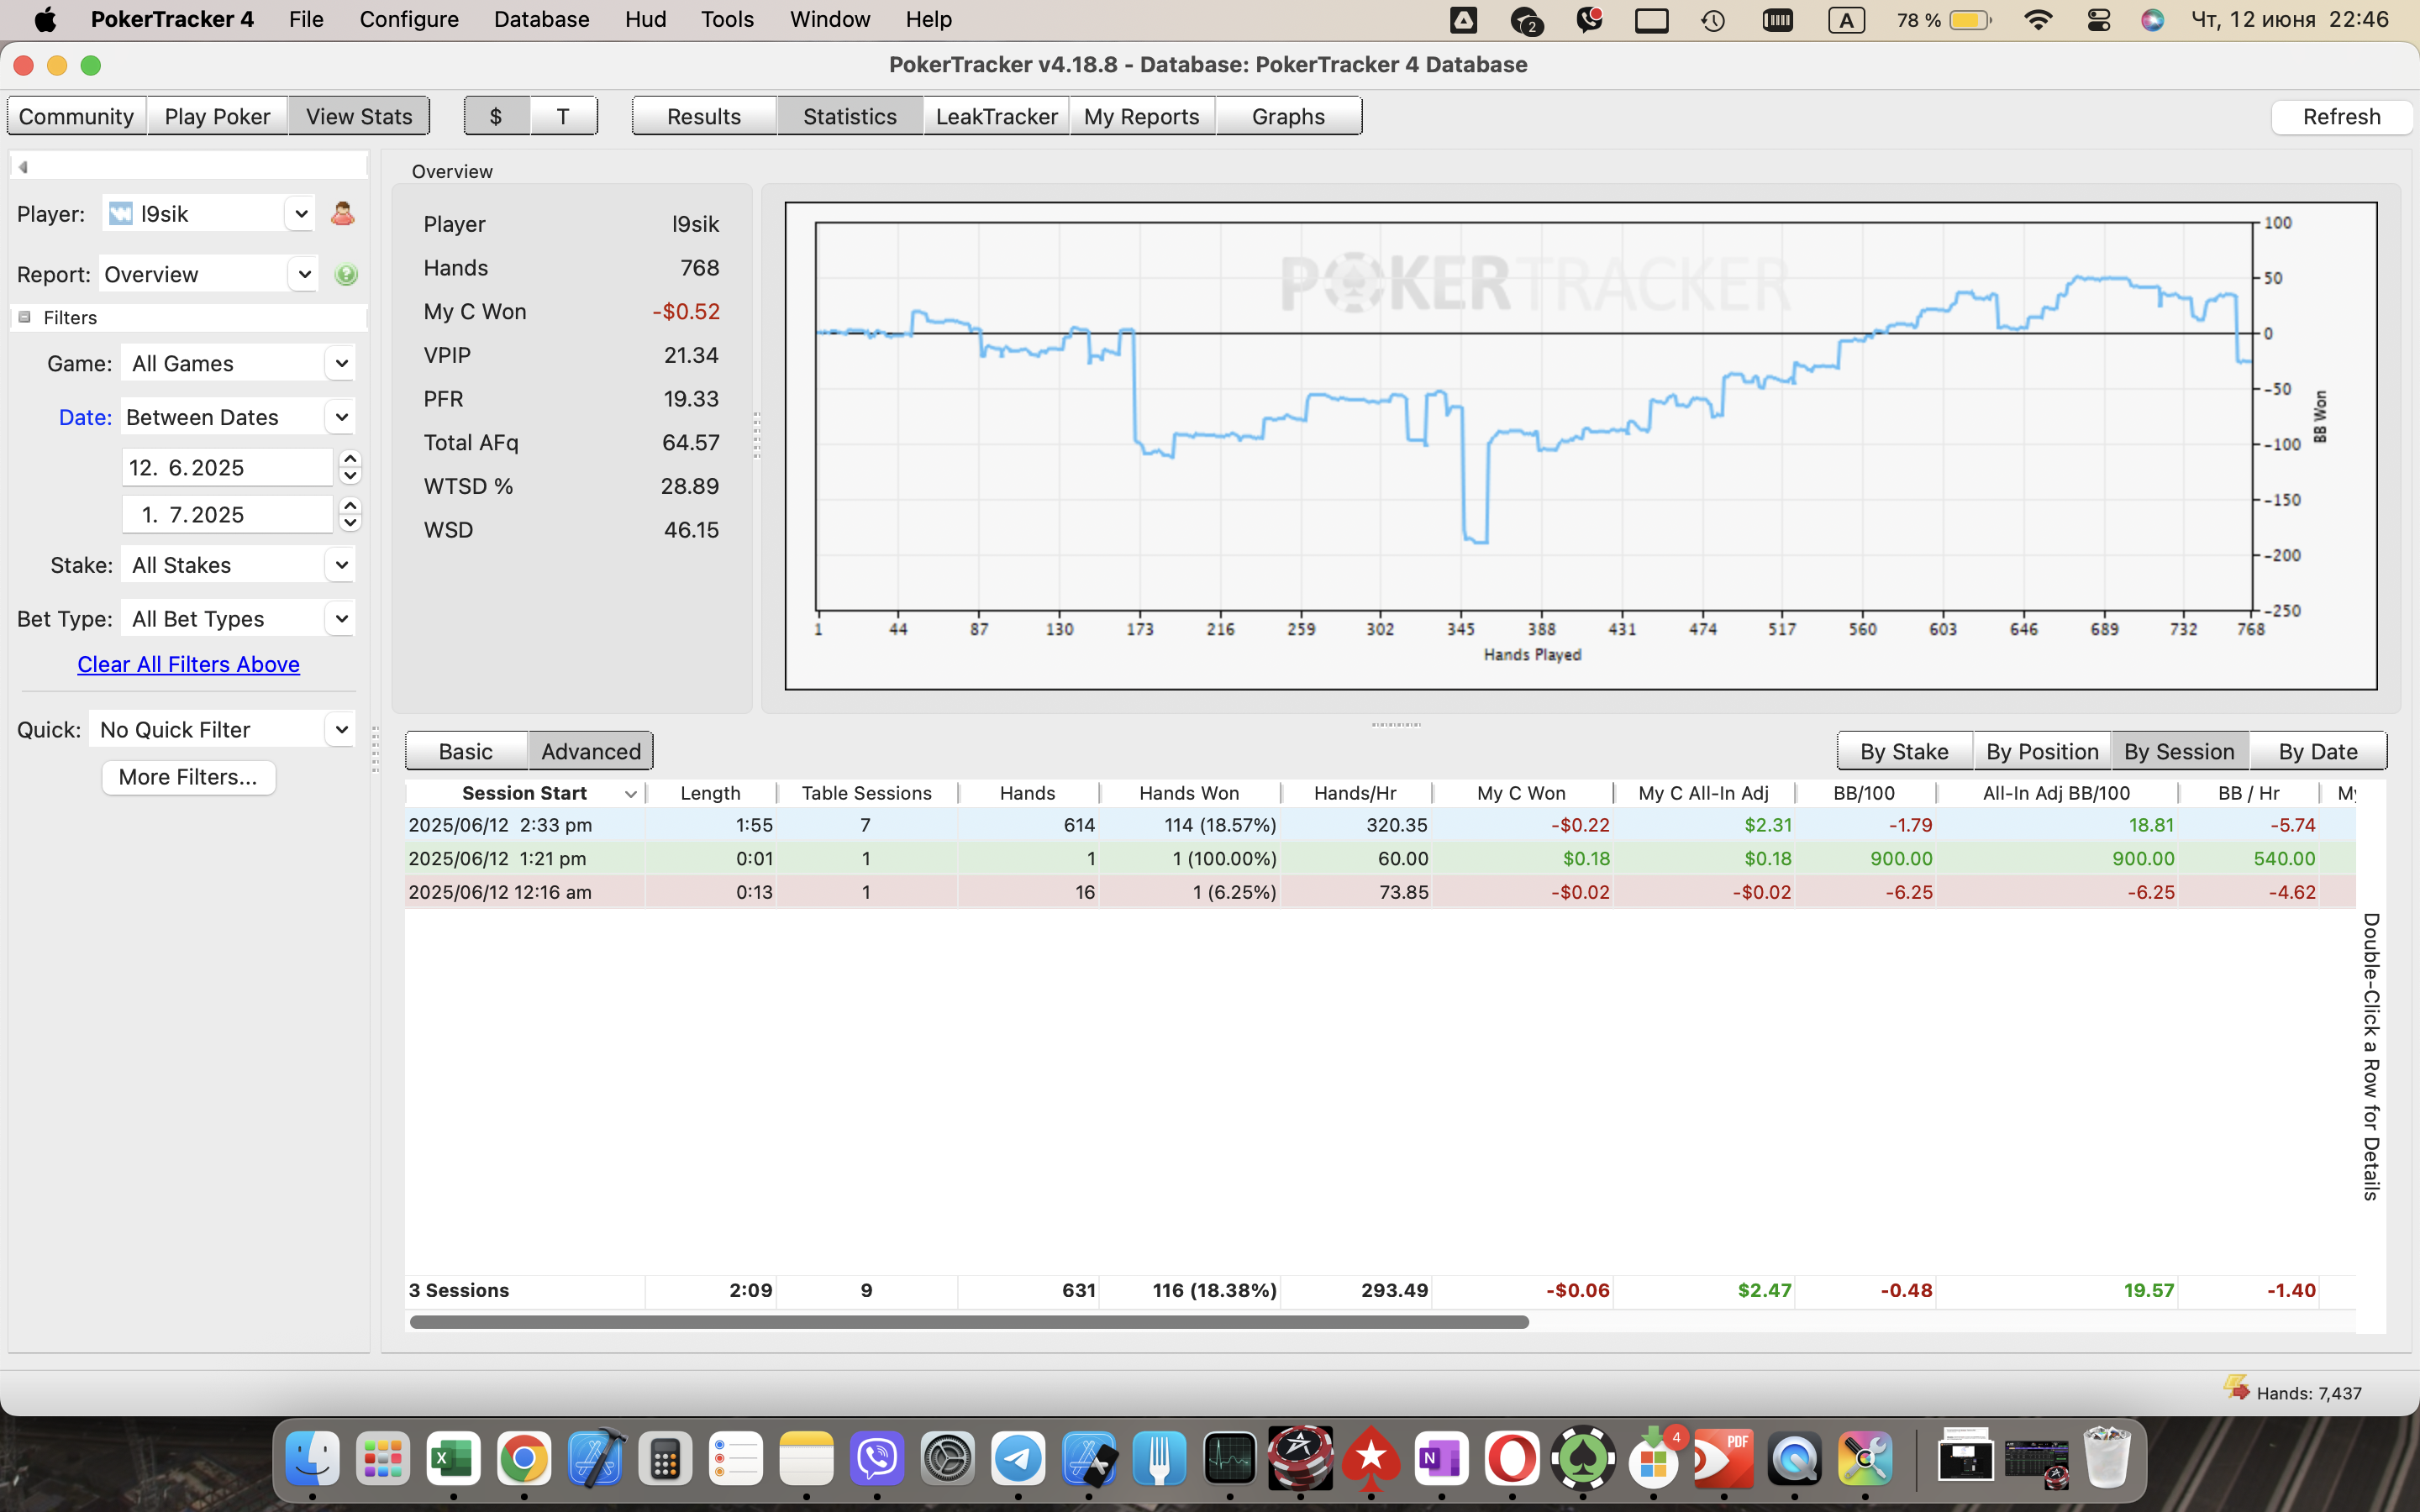Switch to the LeakTracker tab

pos(996,116)
